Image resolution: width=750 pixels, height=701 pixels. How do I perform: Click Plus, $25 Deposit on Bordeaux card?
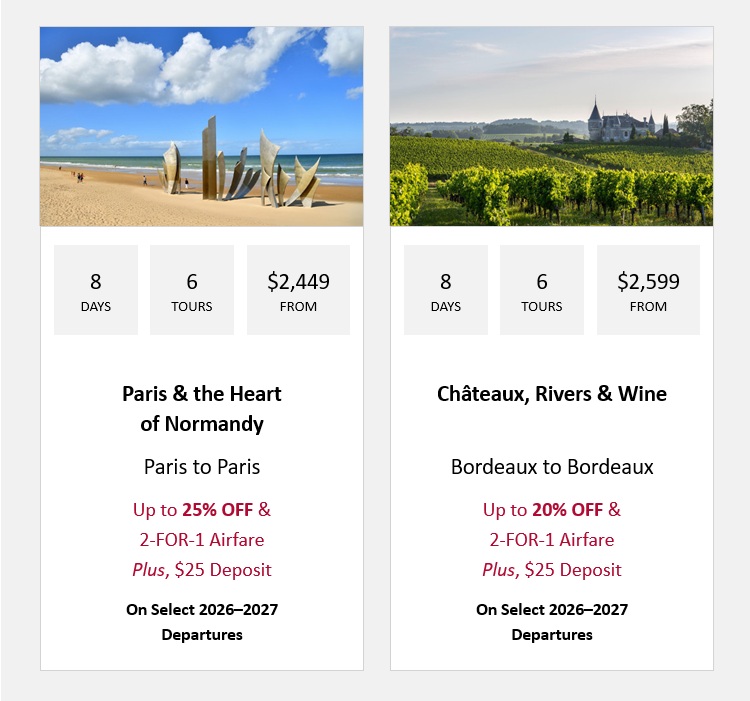click(552, 570)
